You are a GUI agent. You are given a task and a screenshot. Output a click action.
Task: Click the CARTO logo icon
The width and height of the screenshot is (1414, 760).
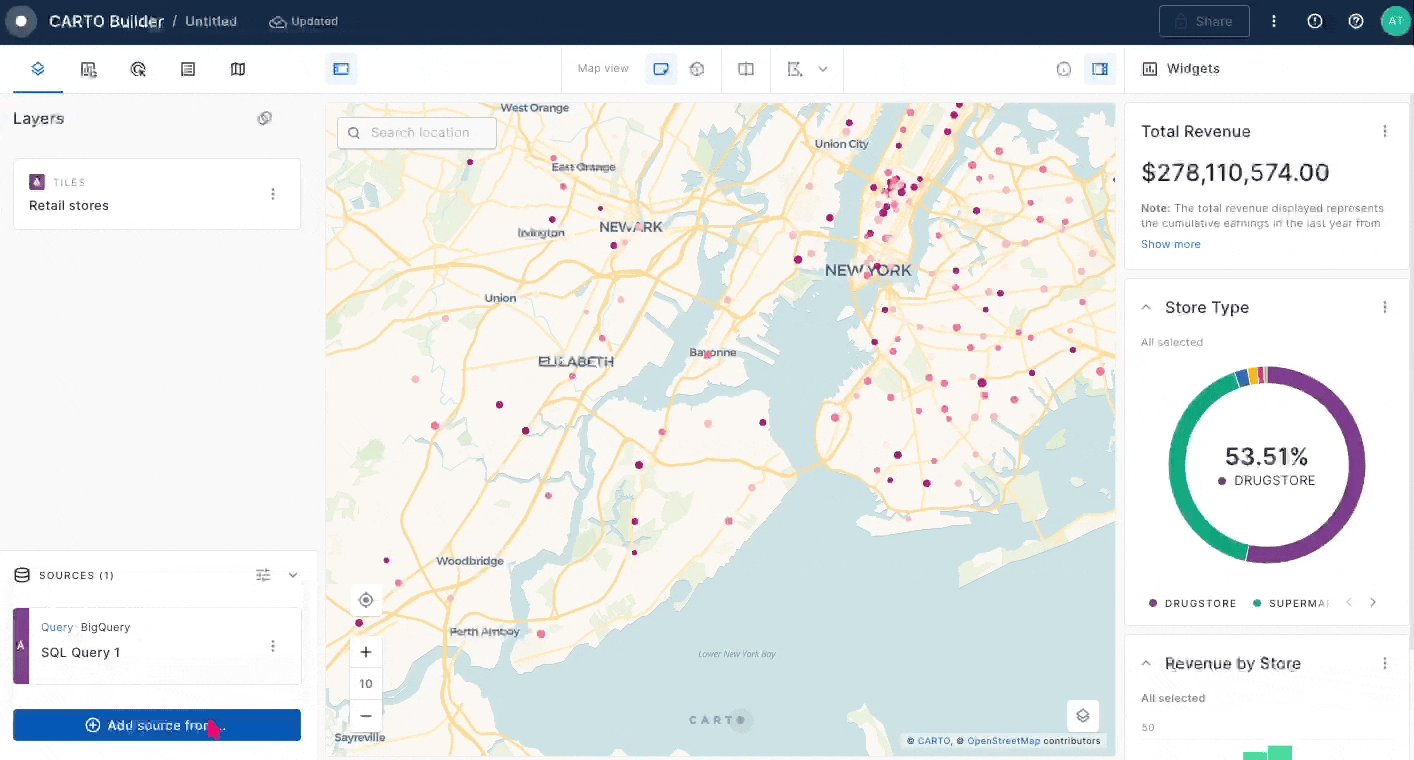pos(20,21)
